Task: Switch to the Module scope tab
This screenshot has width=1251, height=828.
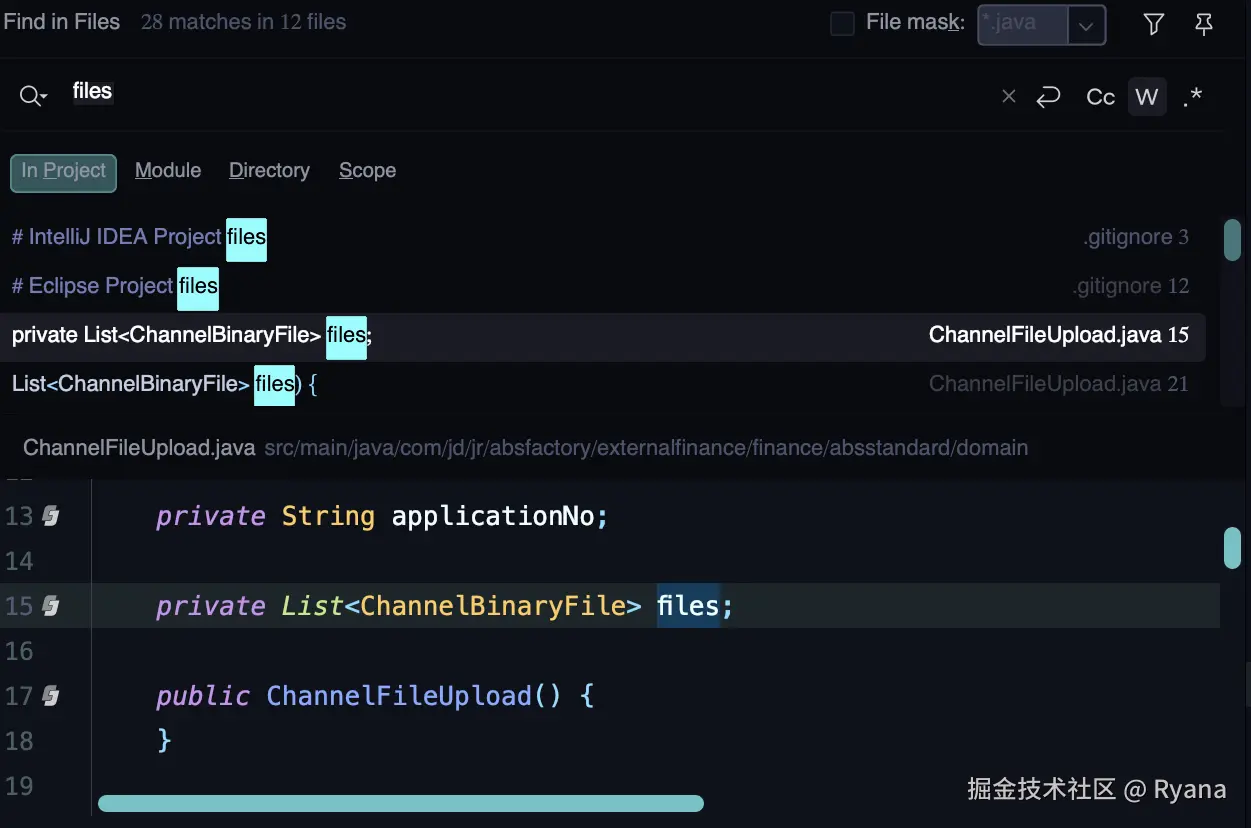Action: click(168, 171)
